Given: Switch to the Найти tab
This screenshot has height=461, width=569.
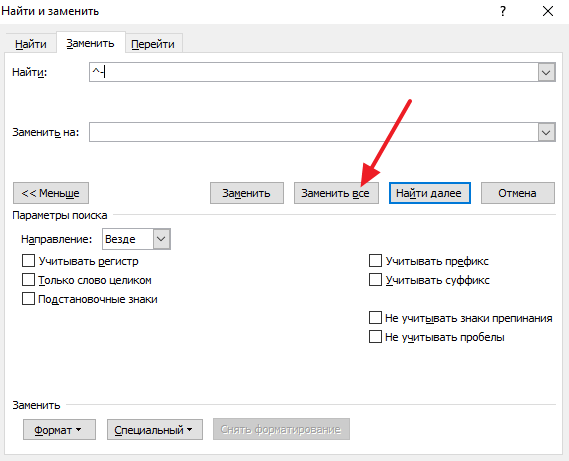Looking at the screenshot, I should click(x=31, y=44).
